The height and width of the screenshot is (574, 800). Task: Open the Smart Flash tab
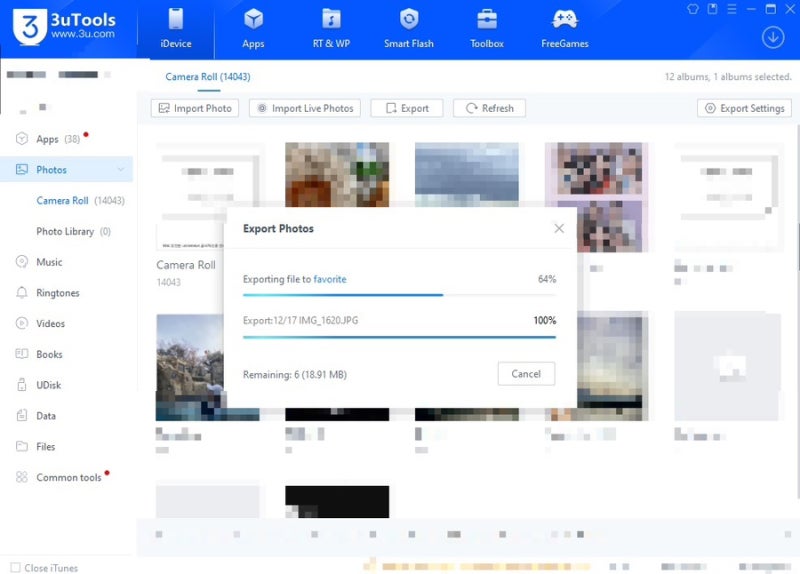(x=409, y=29)
